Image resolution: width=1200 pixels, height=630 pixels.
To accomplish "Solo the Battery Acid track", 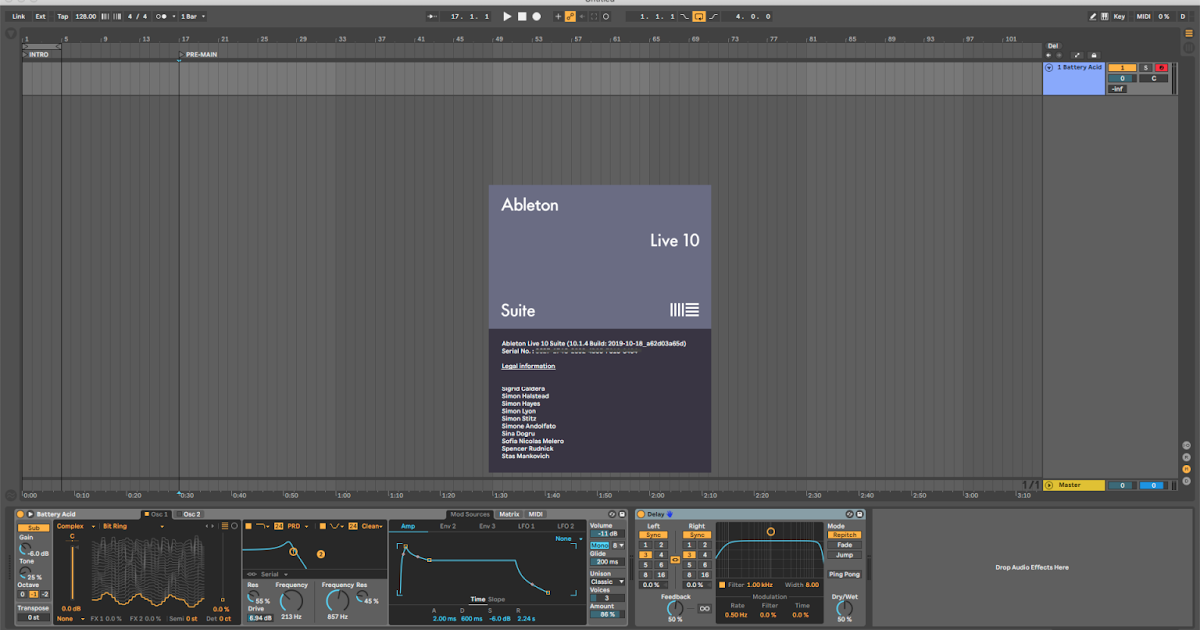I will 1146,67.
